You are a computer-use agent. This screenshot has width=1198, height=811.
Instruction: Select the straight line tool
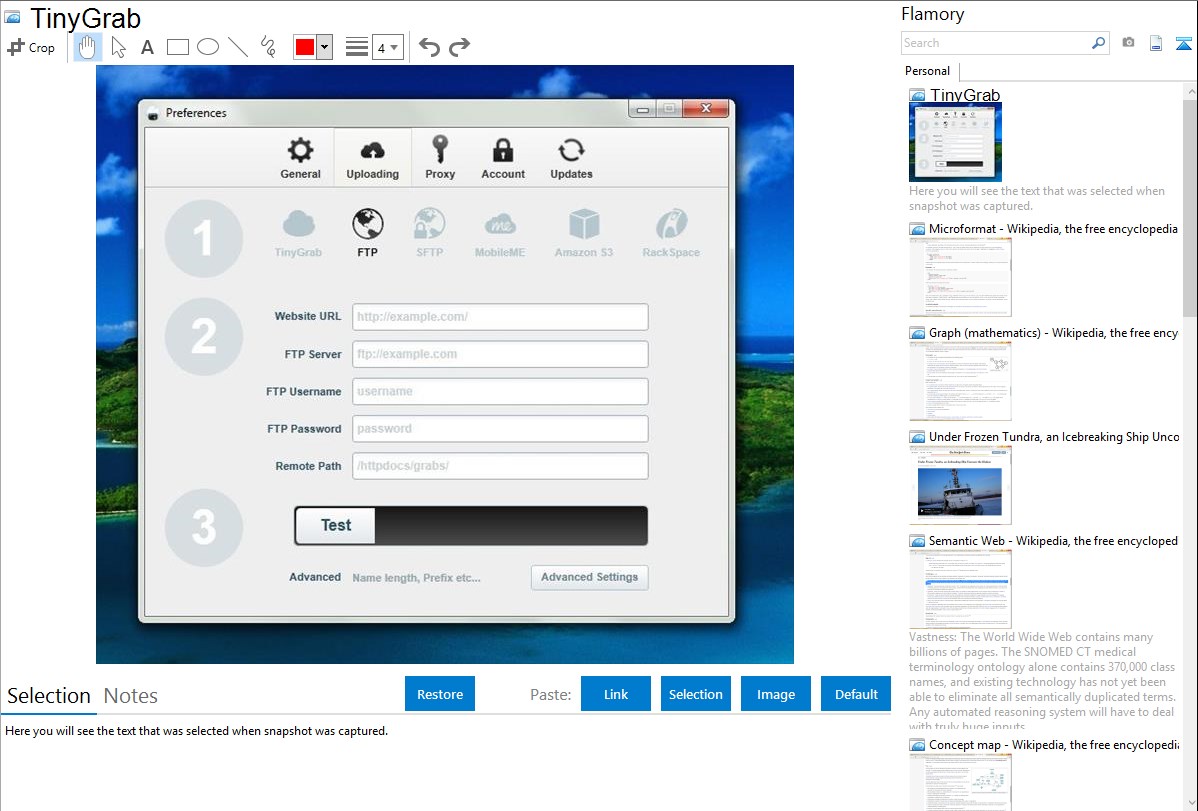[238, 47]
